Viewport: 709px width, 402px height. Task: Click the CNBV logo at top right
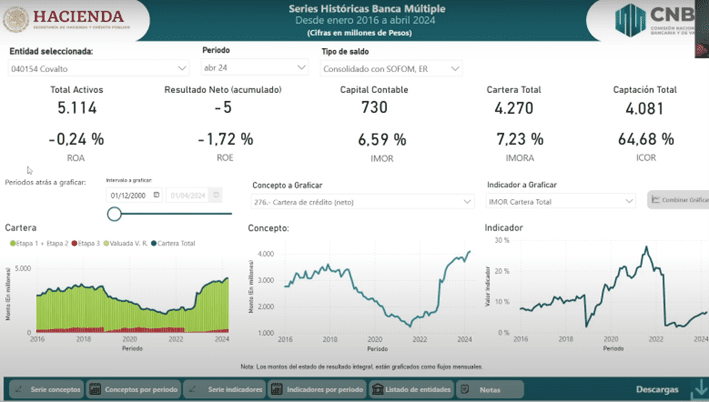(x=658, y=19)
